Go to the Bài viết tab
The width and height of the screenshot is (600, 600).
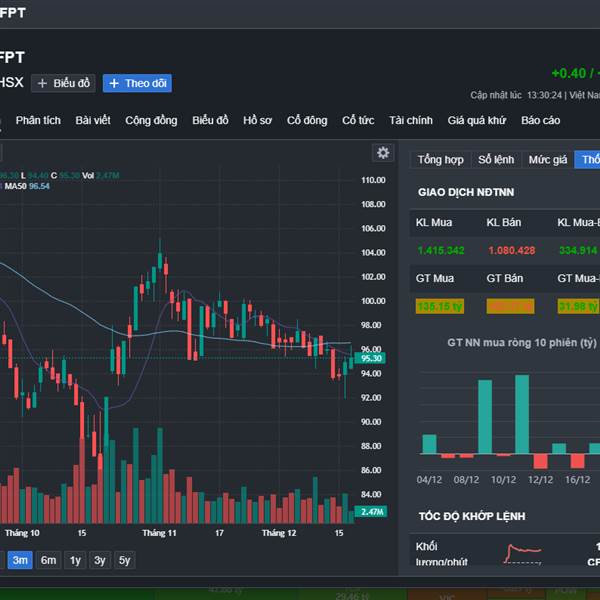point(93,121)
